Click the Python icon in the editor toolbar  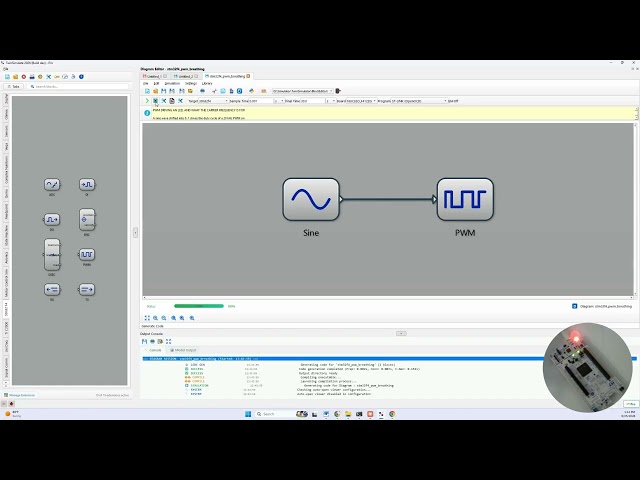pos(252,91)
